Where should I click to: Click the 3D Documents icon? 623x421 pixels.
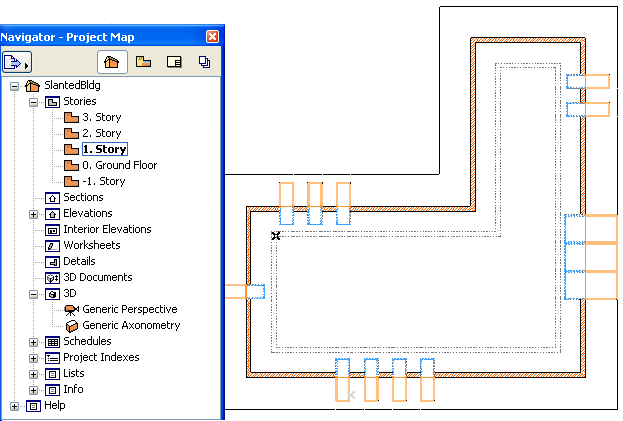(52, 278)
